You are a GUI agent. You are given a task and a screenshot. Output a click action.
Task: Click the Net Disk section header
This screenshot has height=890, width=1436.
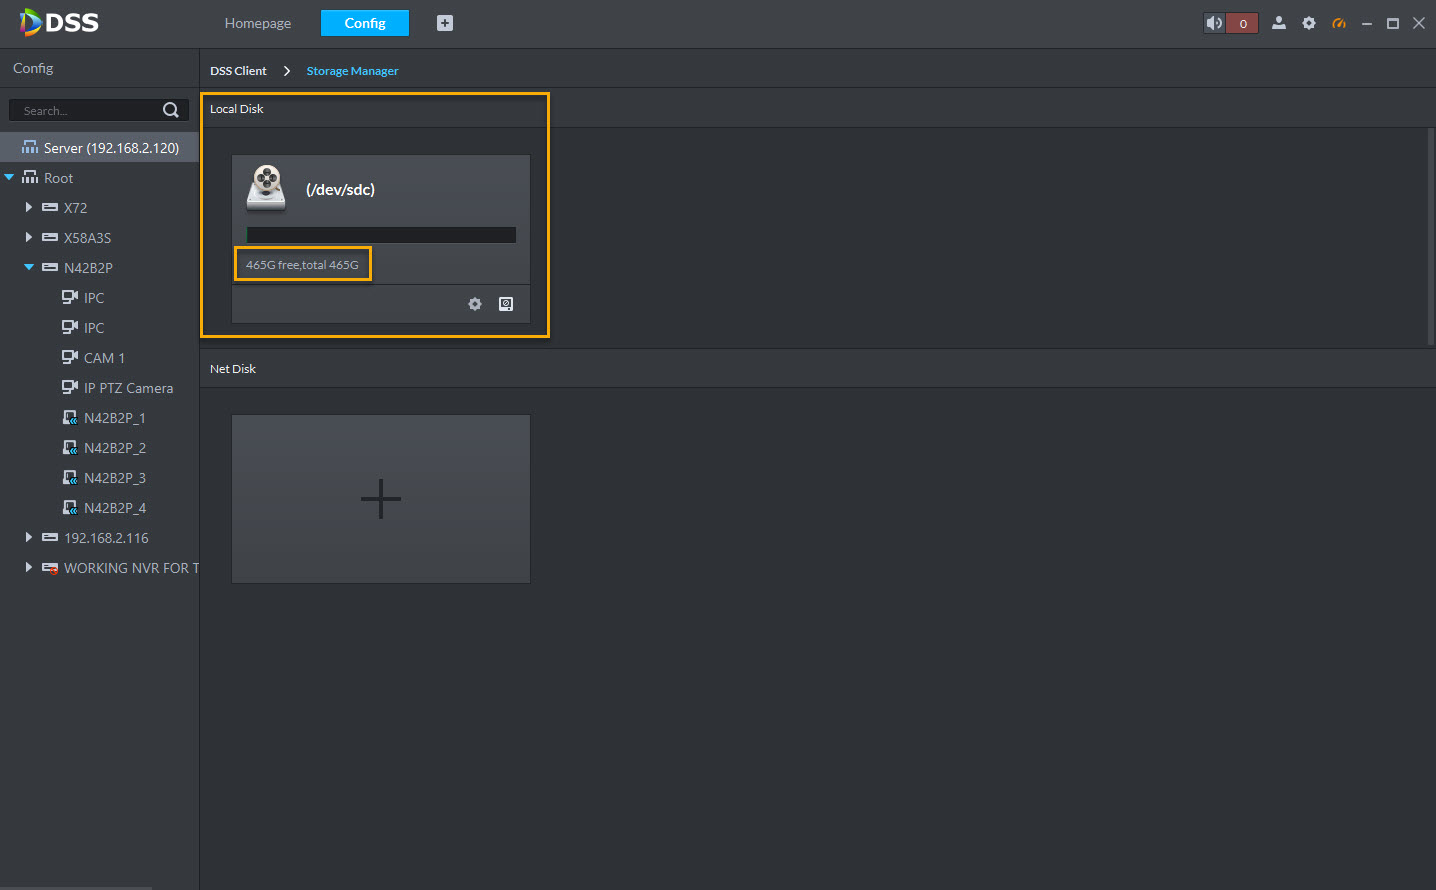(x=233, y=369)
